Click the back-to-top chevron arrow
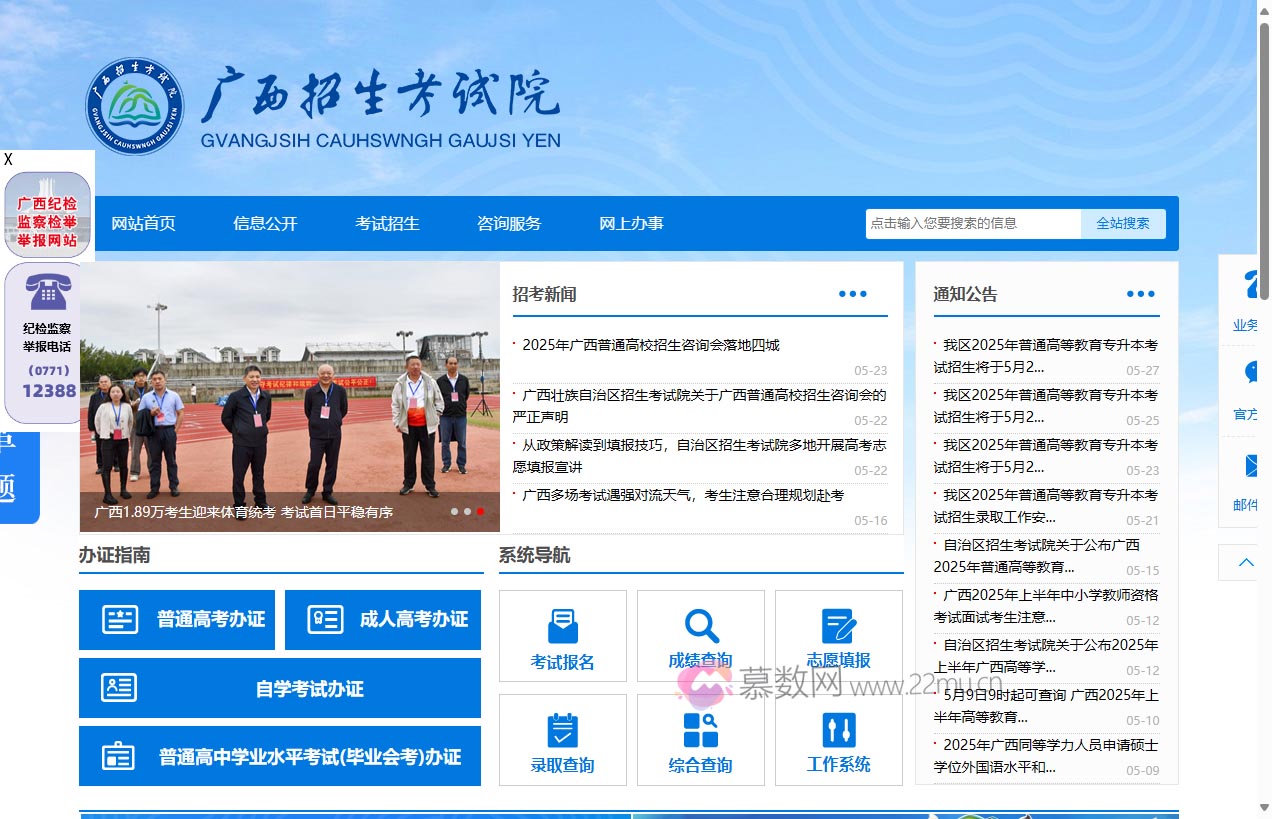Screen dimensions: 1272x819 pyautogui.click(x=1246, y=563)
